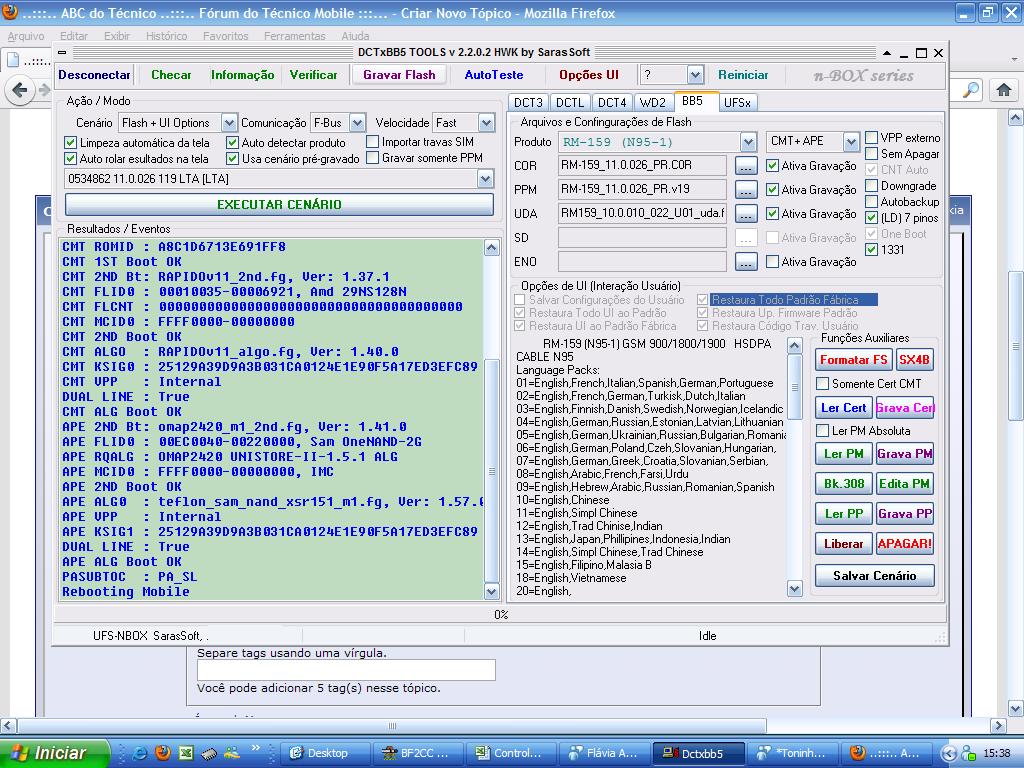This screenshot has width=1024, height=768.
Task: Open Firefox from the quick launch bar
Action: 163,753
